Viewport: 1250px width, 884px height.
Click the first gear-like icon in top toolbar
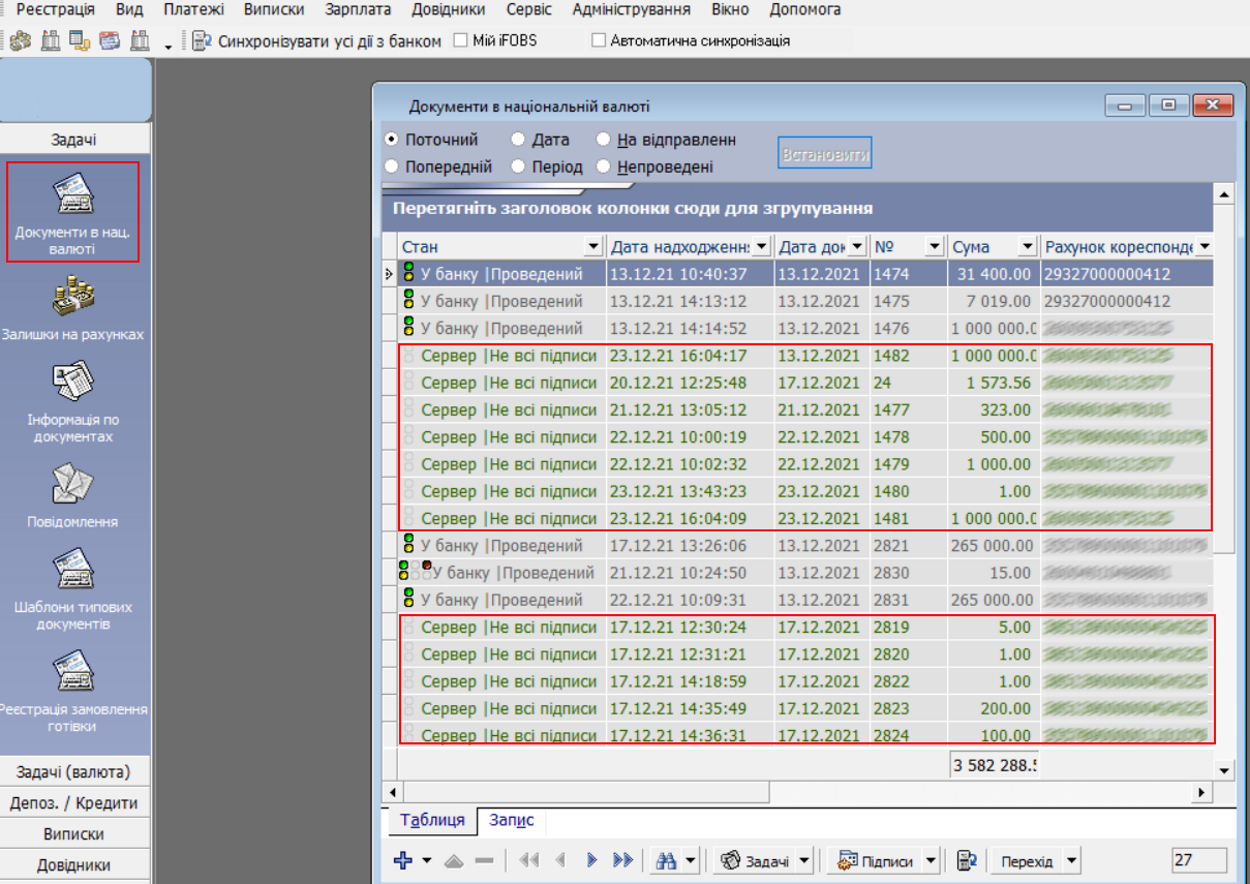[x=21, y=41]
